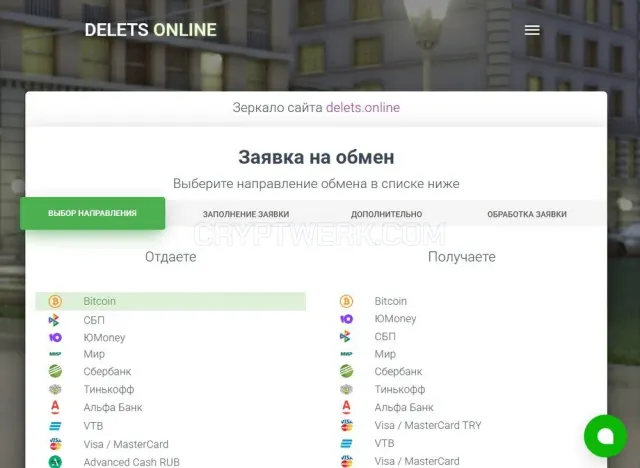Choose Advanced Cash RUB text
This screenshot has height=468, width=640.
tap(131, 462)
